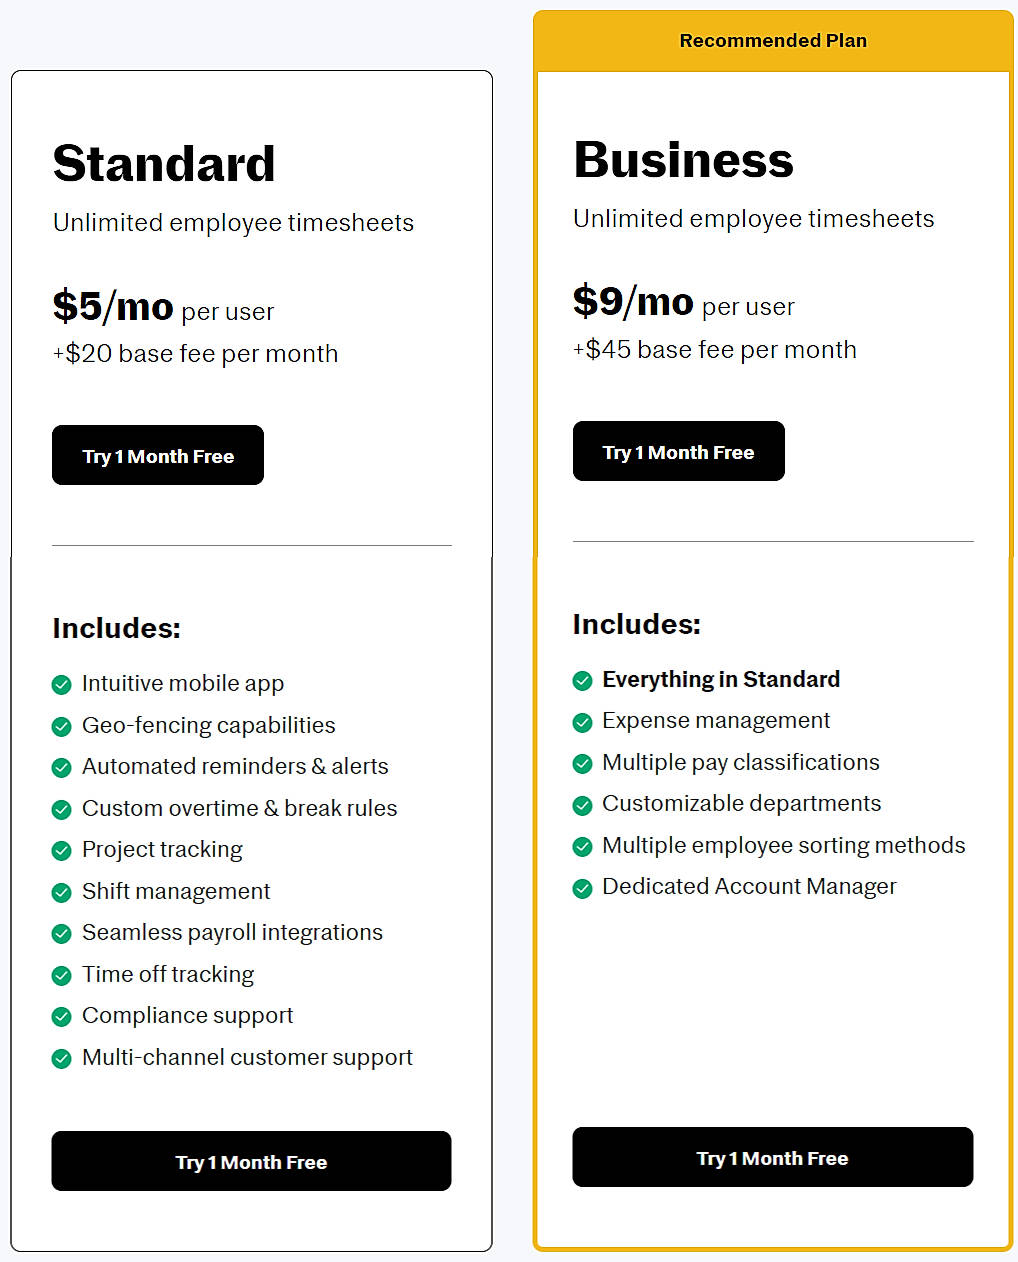Select the Recommended Plan banner
The image size is (1018, 1262).
click(x=772, y=40)
